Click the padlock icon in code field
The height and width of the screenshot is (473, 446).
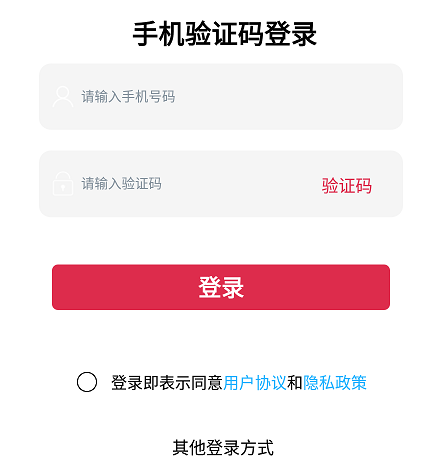[63, 184]
